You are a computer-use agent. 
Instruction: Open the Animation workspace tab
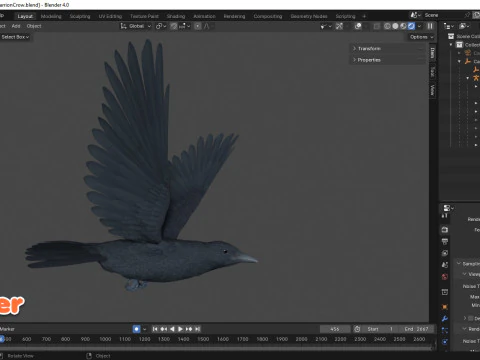pyautogui.click(x=204, y=16)
